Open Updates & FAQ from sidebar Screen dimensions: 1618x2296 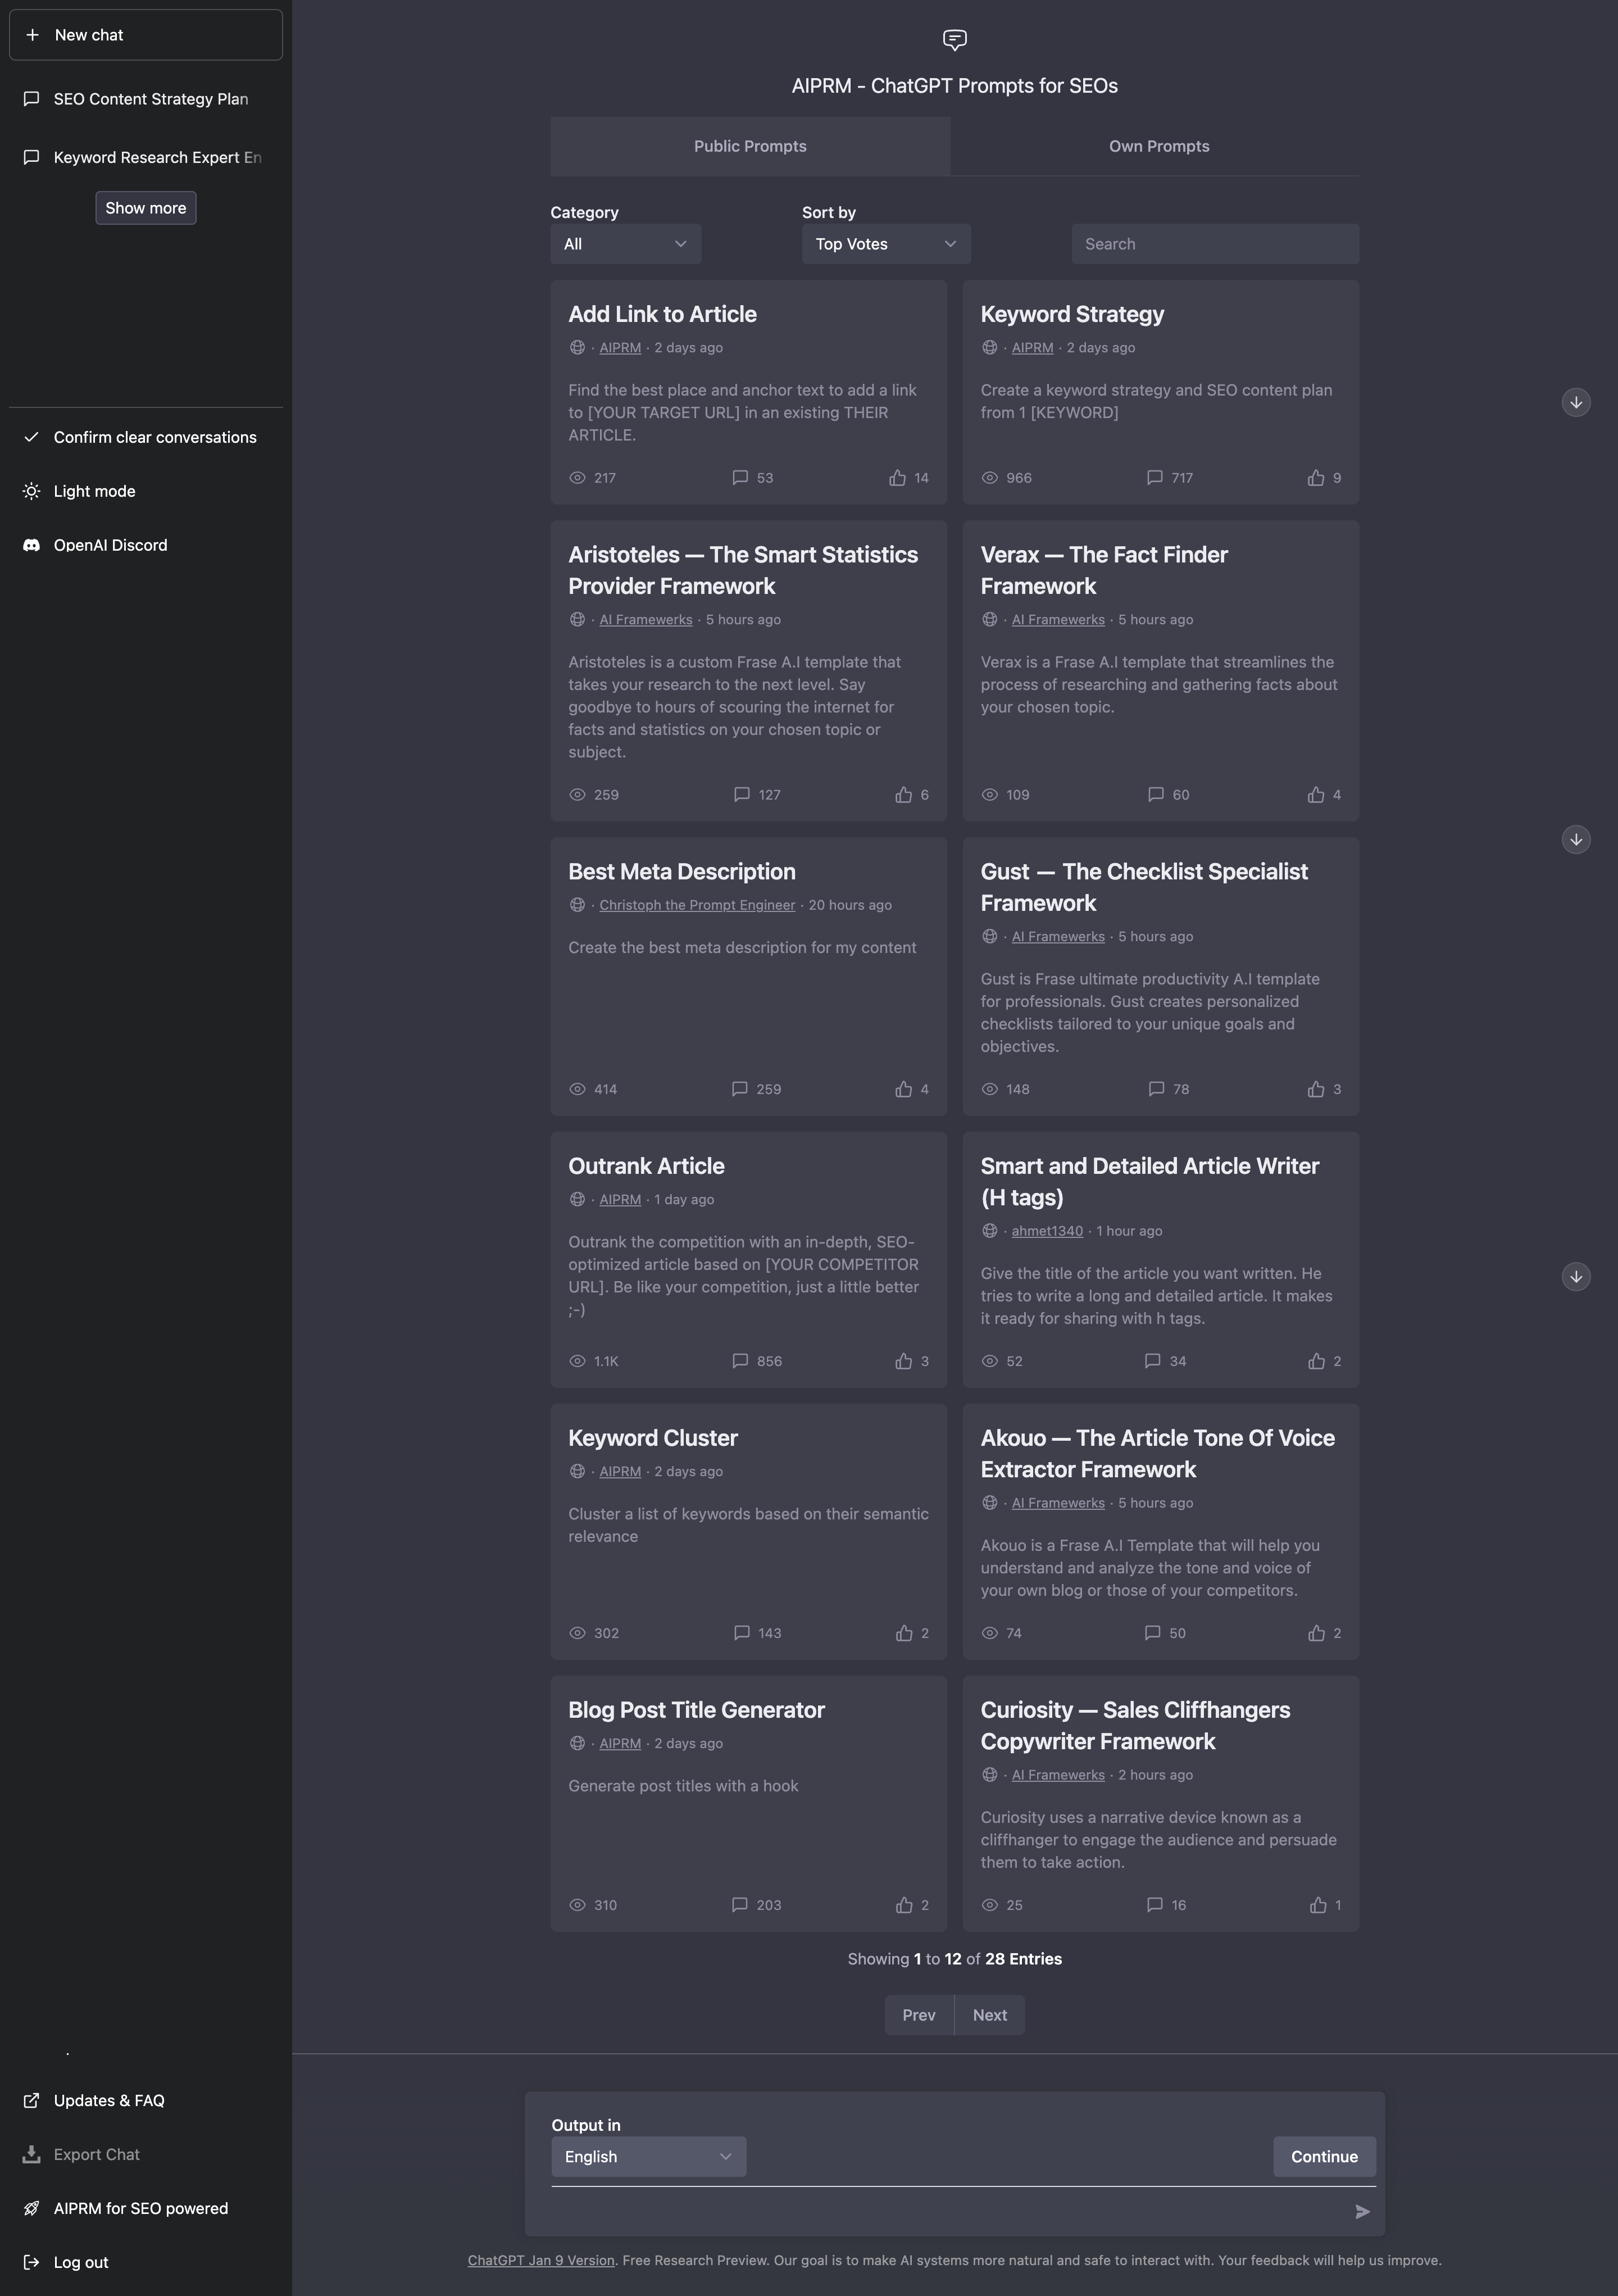[146, 2100]
